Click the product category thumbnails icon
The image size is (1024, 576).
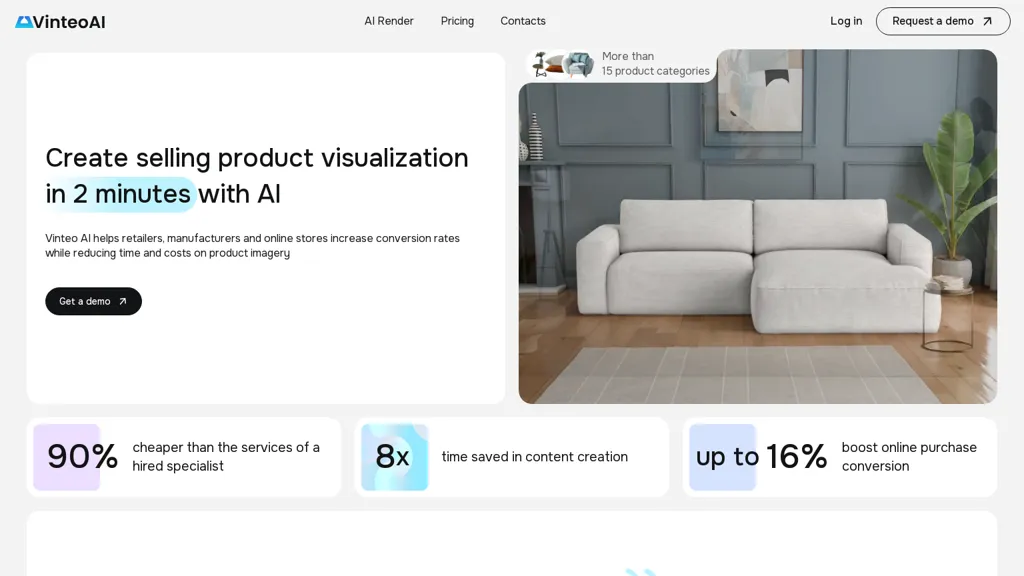coord(562,64)
